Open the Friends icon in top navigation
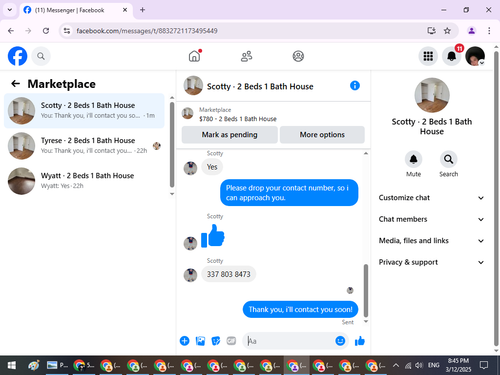The height and width of the screenshot is (375, 500). (246, 56)
